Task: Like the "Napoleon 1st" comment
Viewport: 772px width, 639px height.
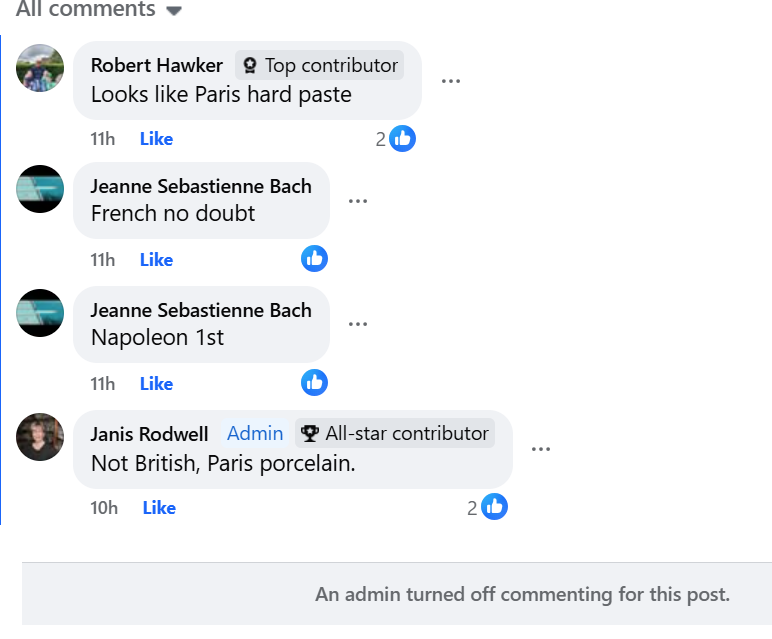Action: click(x=156, y=384)
